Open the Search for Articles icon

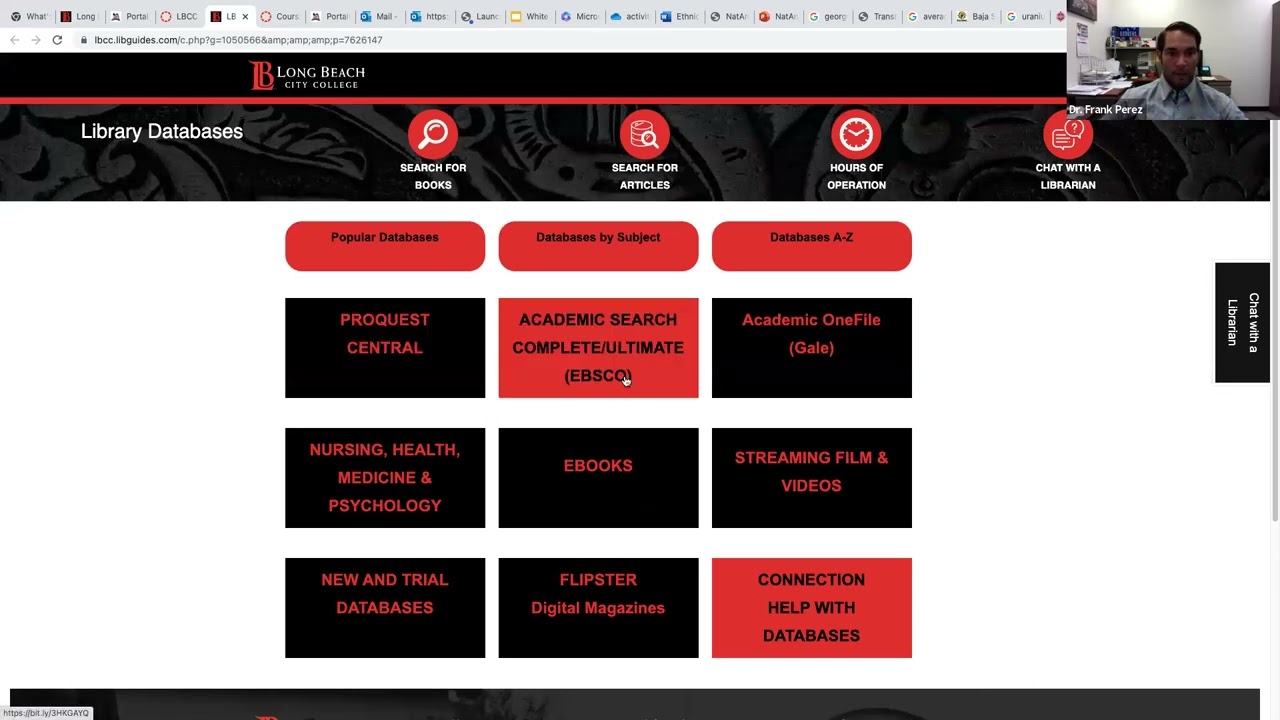645,134
